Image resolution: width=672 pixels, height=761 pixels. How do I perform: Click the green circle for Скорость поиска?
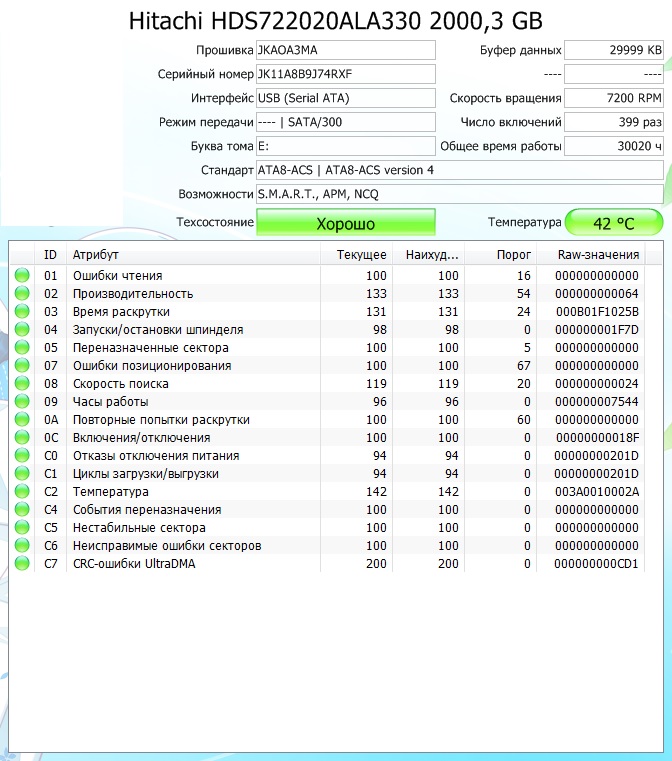pyautogui.click(x=22, y=383)
